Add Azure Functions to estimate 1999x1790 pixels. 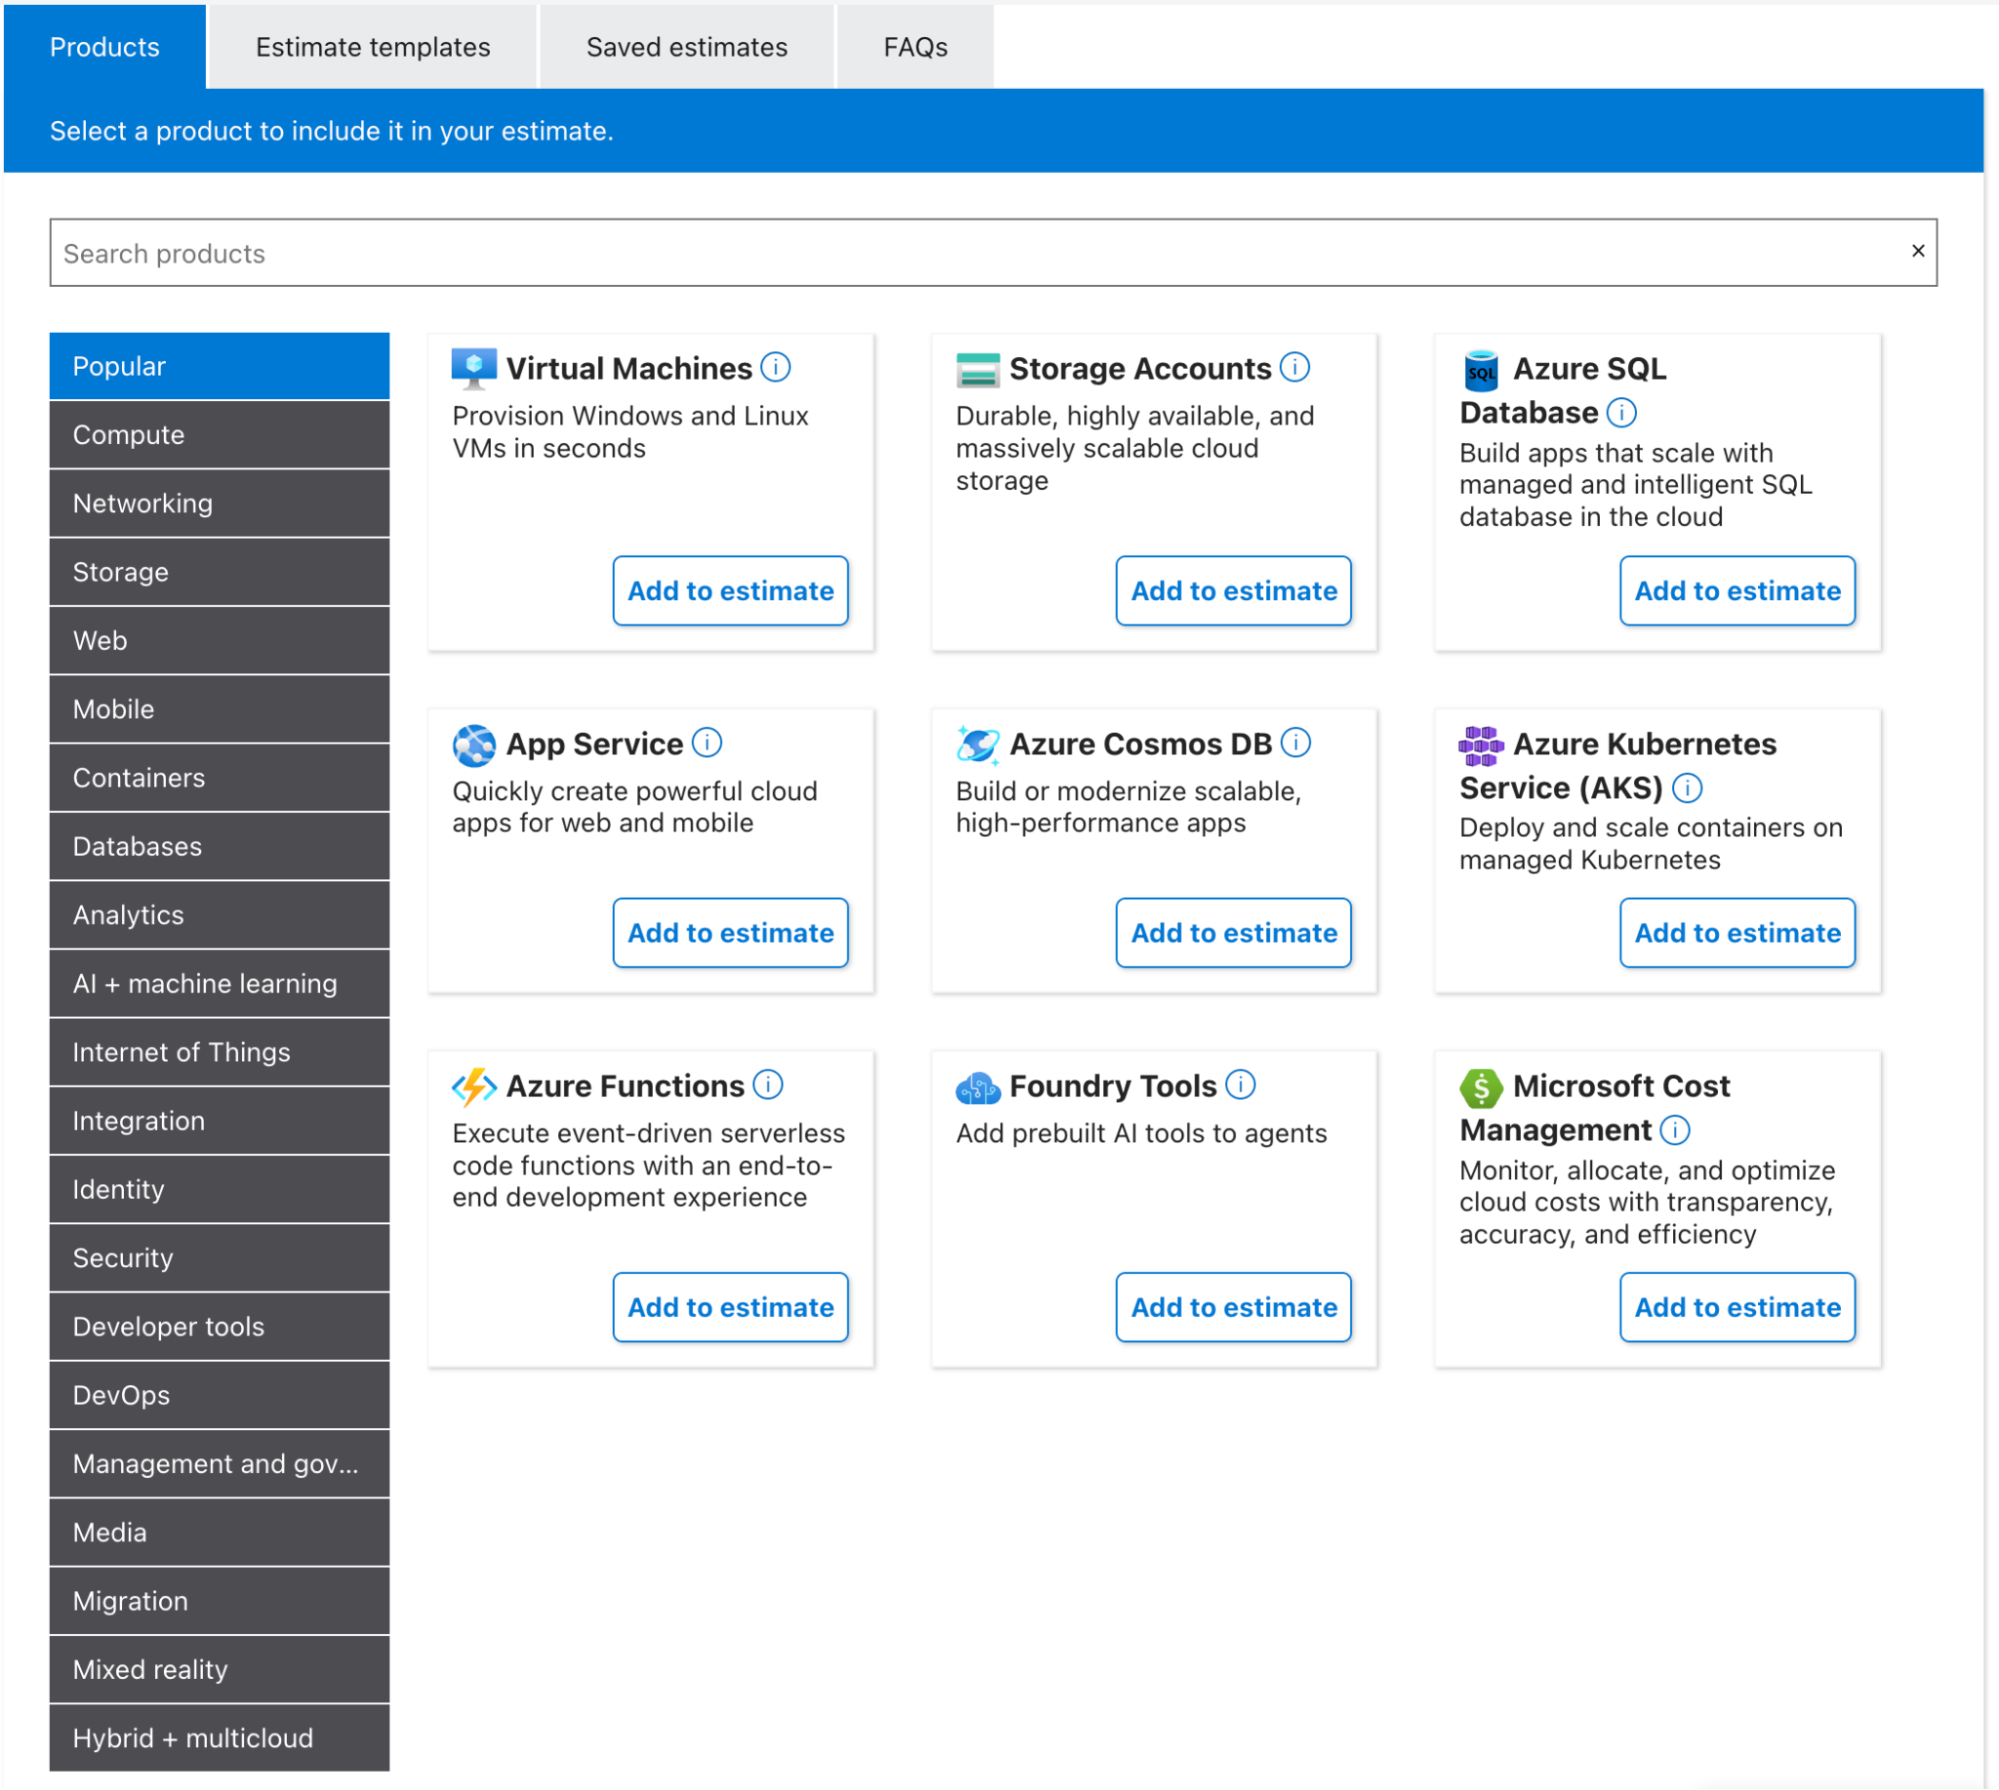(x=730, y=1307)
